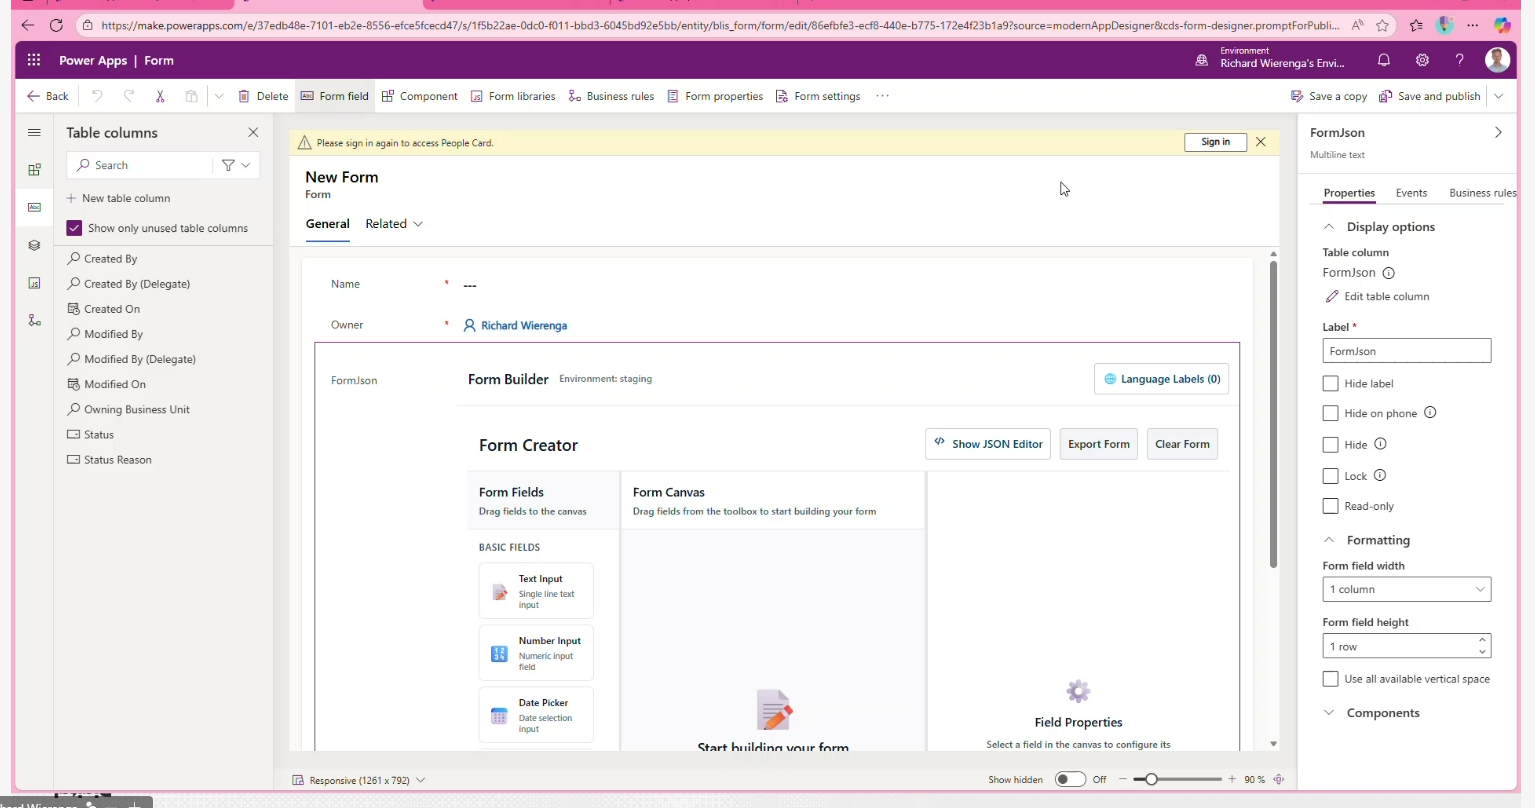
Task: Toggle the Show hidden switch
Action: (1069, 779)
